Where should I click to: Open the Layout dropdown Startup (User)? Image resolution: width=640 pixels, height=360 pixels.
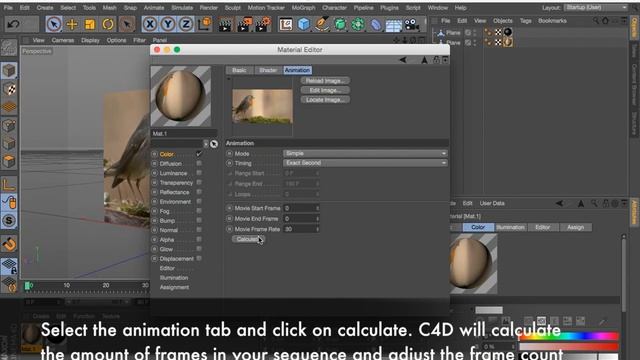point(596,8)
